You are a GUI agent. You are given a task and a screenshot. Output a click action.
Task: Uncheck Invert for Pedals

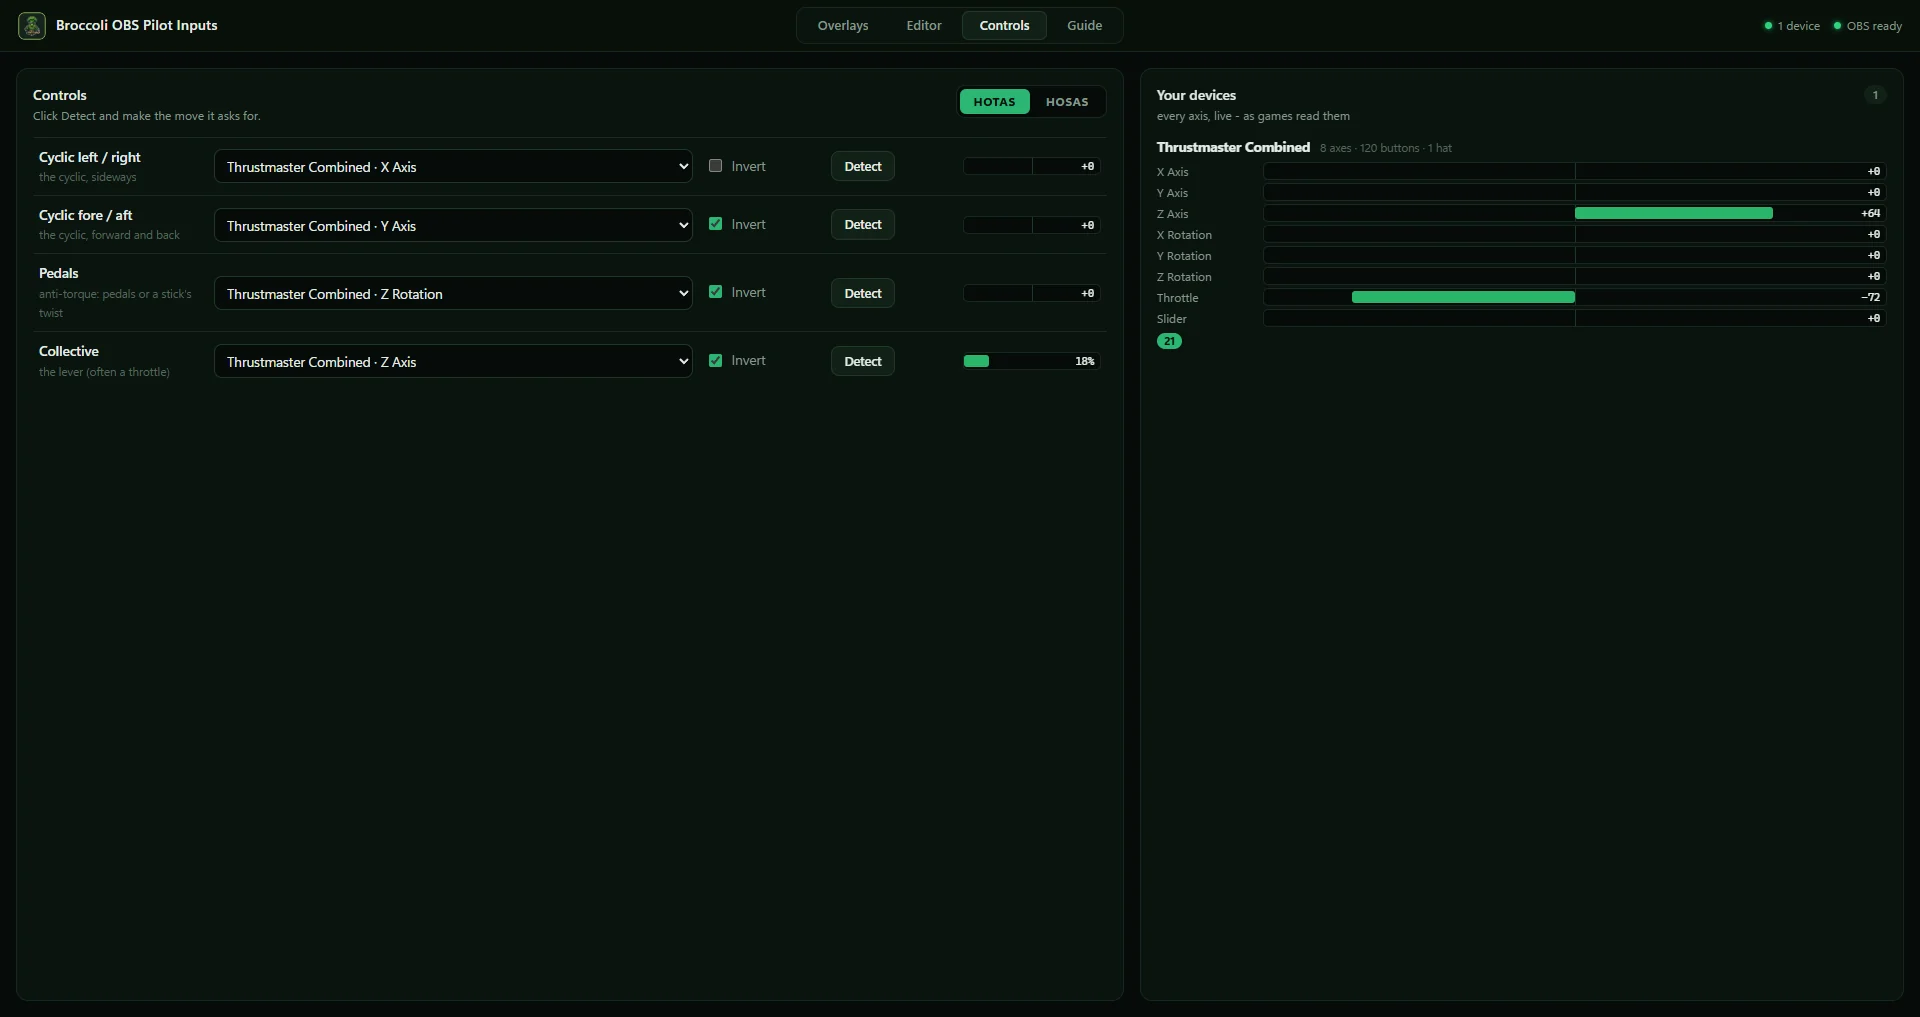point(715,292)
